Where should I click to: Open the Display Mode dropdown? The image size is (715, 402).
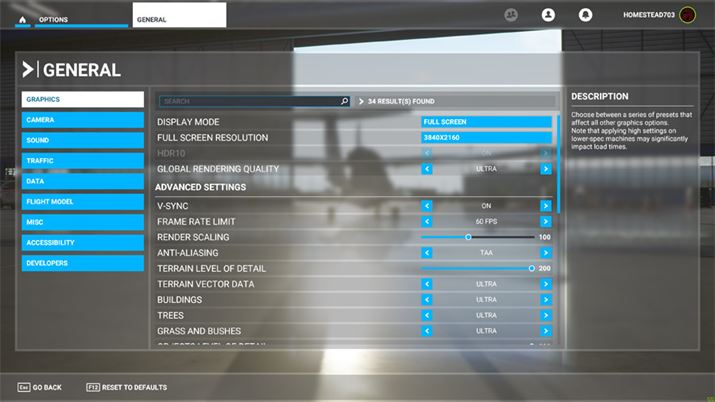[486, 122]
